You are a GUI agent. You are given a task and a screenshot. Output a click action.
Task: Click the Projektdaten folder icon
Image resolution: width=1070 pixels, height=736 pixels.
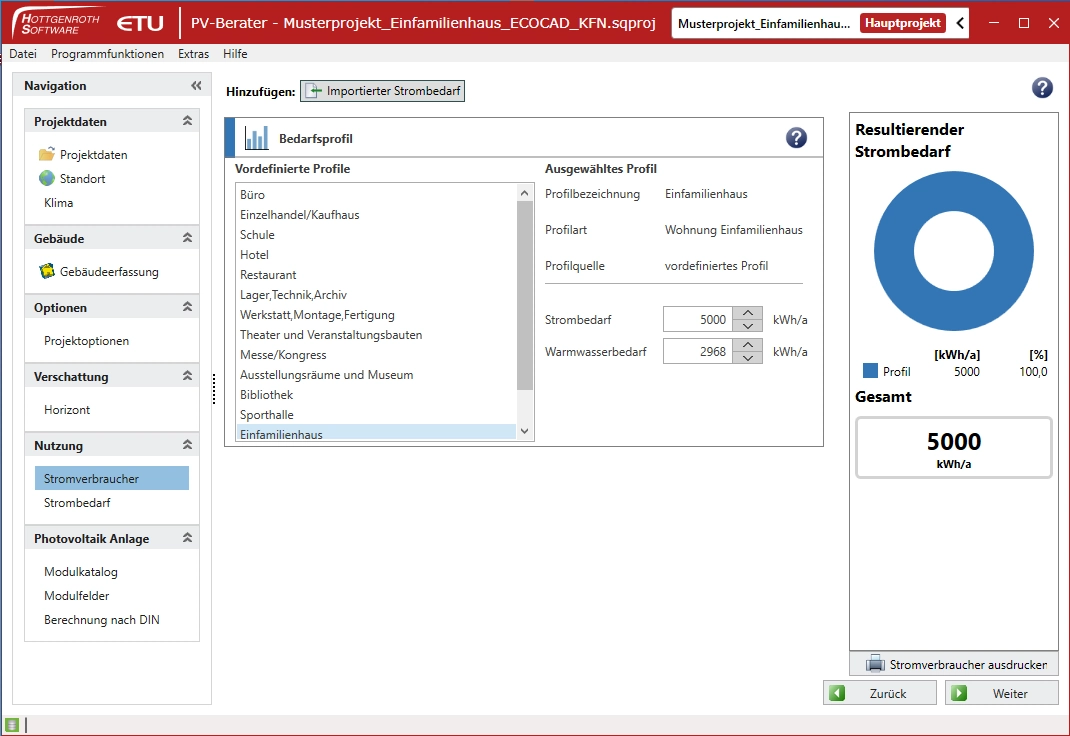[x=47, y=155]
